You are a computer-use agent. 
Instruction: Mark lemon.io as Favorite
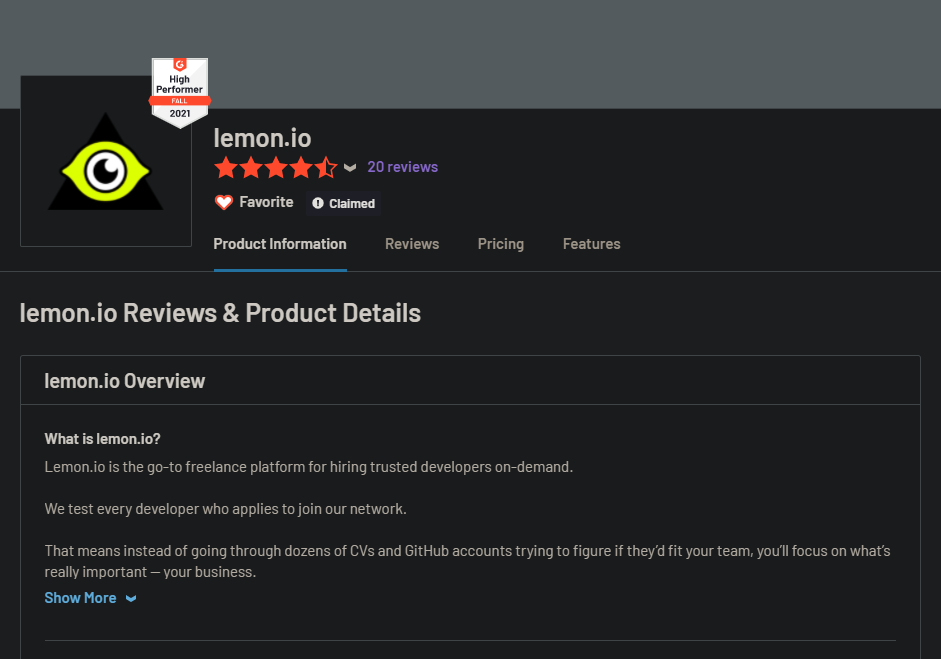[254, 202]
